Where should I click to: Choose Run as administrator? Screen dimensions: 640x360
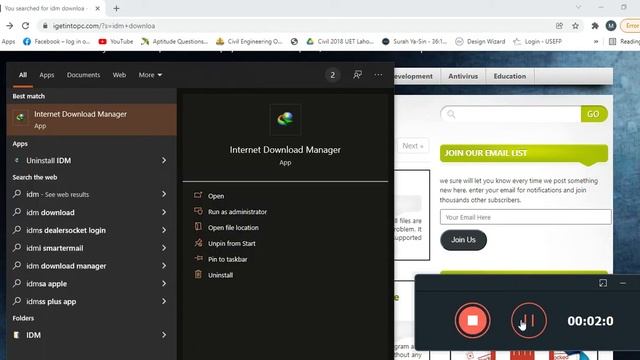[237, 212]
